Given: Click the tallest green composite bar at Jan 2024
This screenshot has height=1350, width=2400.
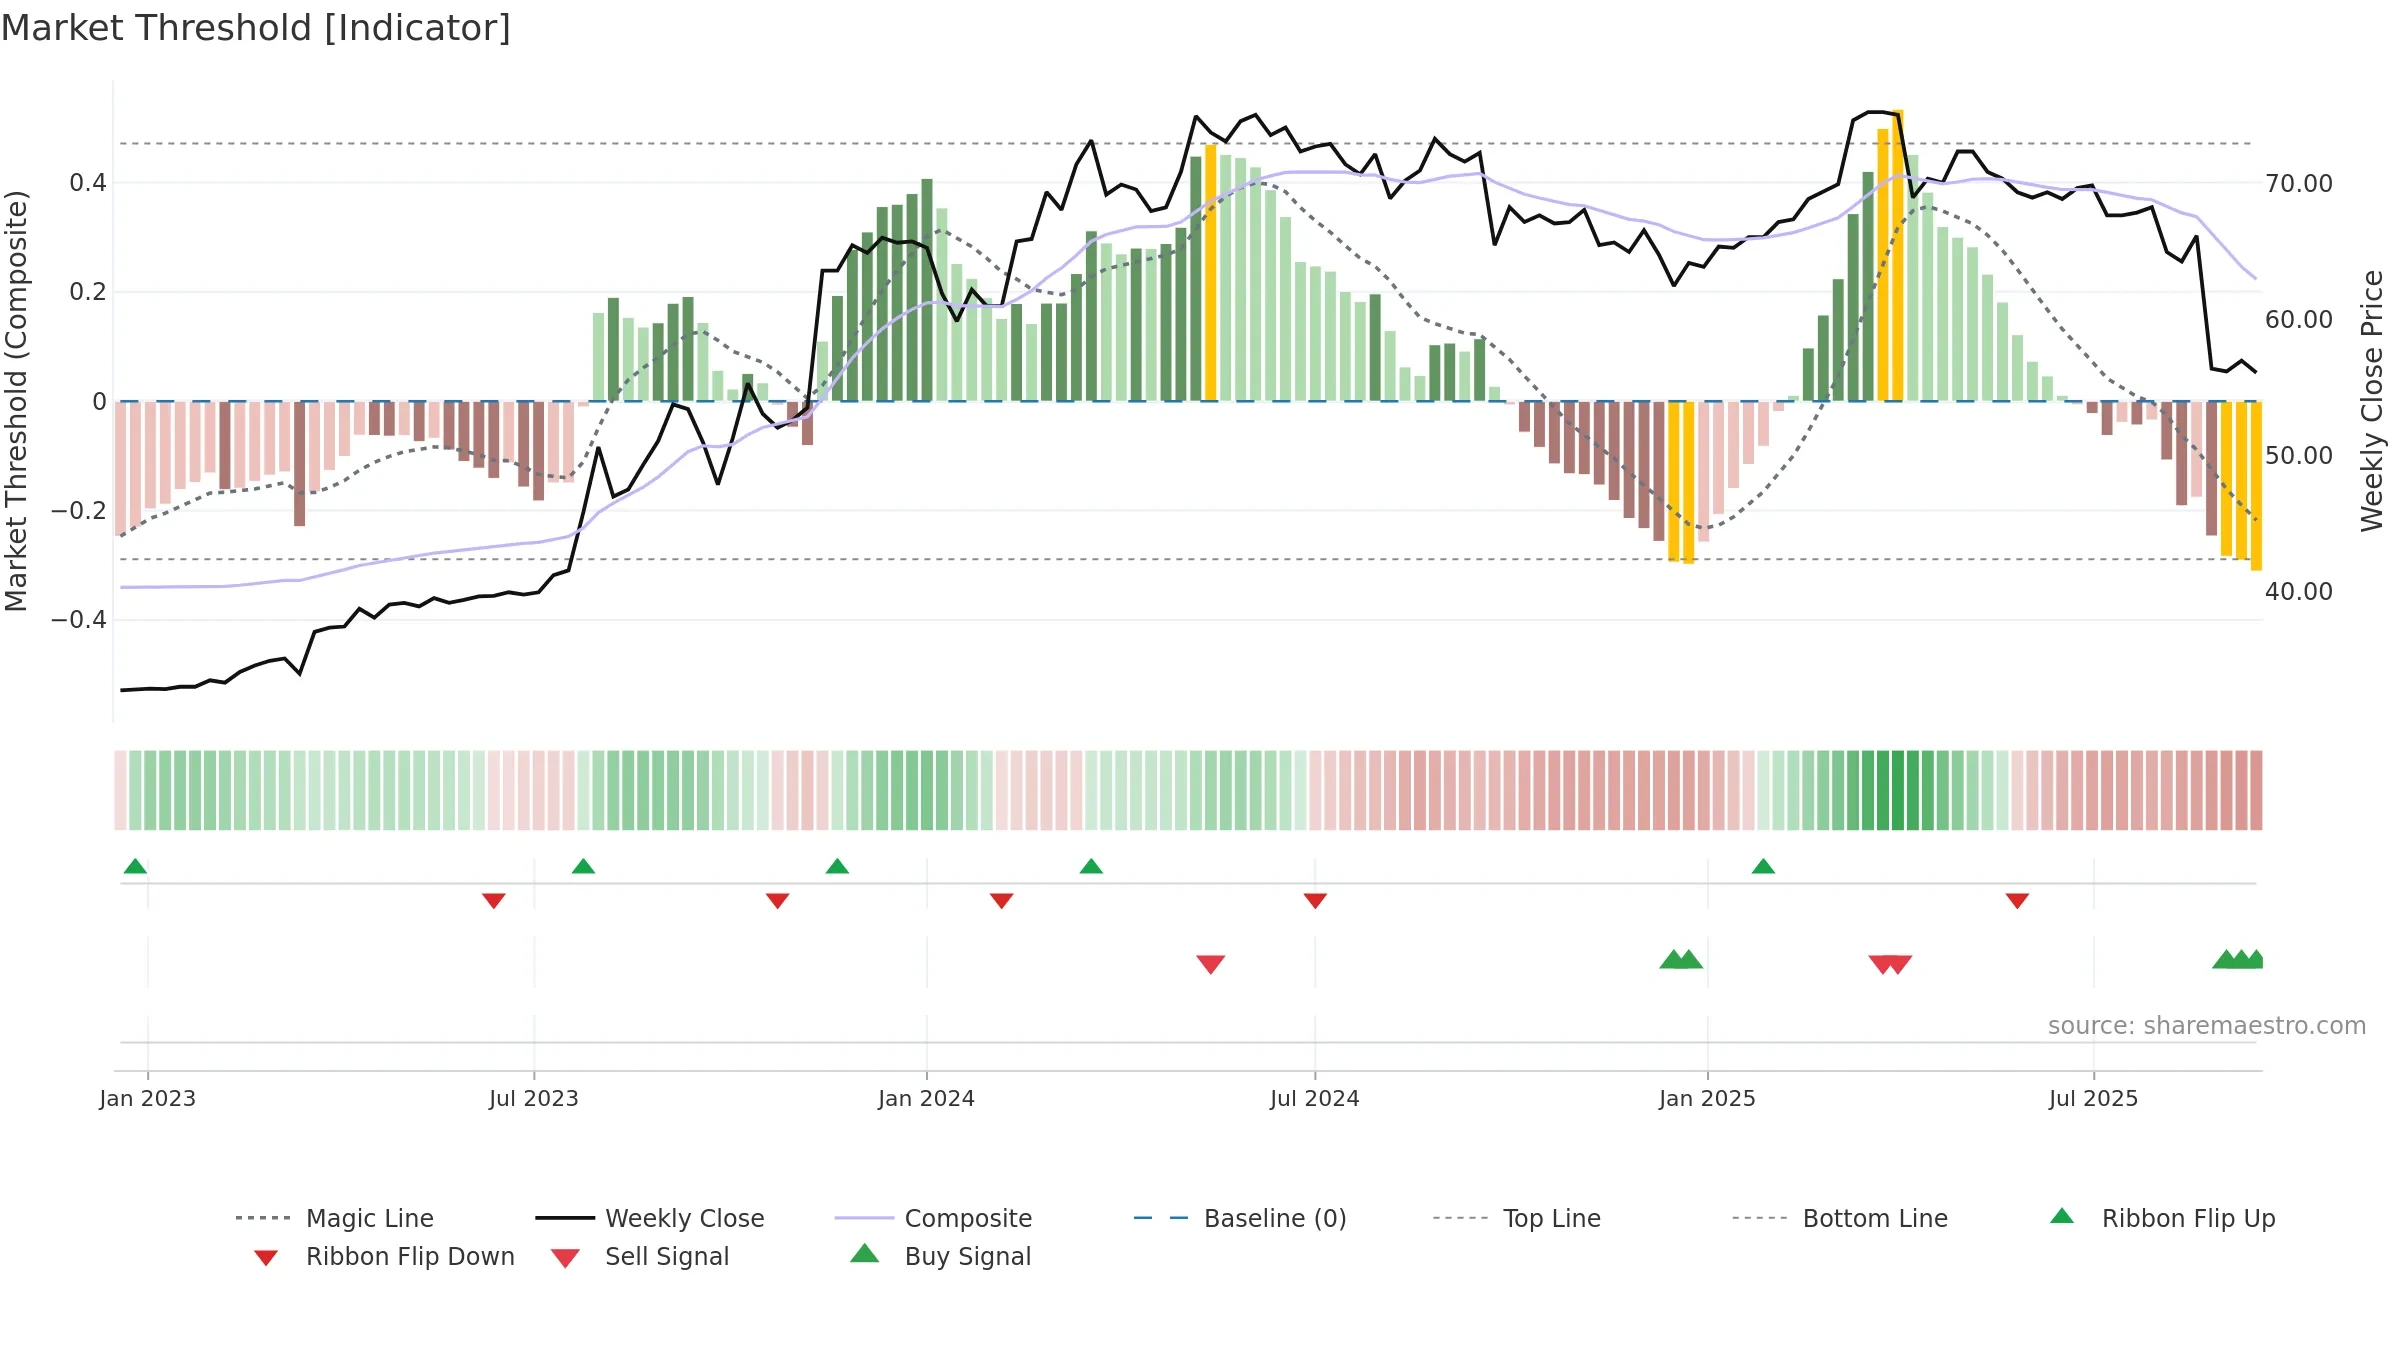Looking at the screenshot, I should click(x=927, y=290).
